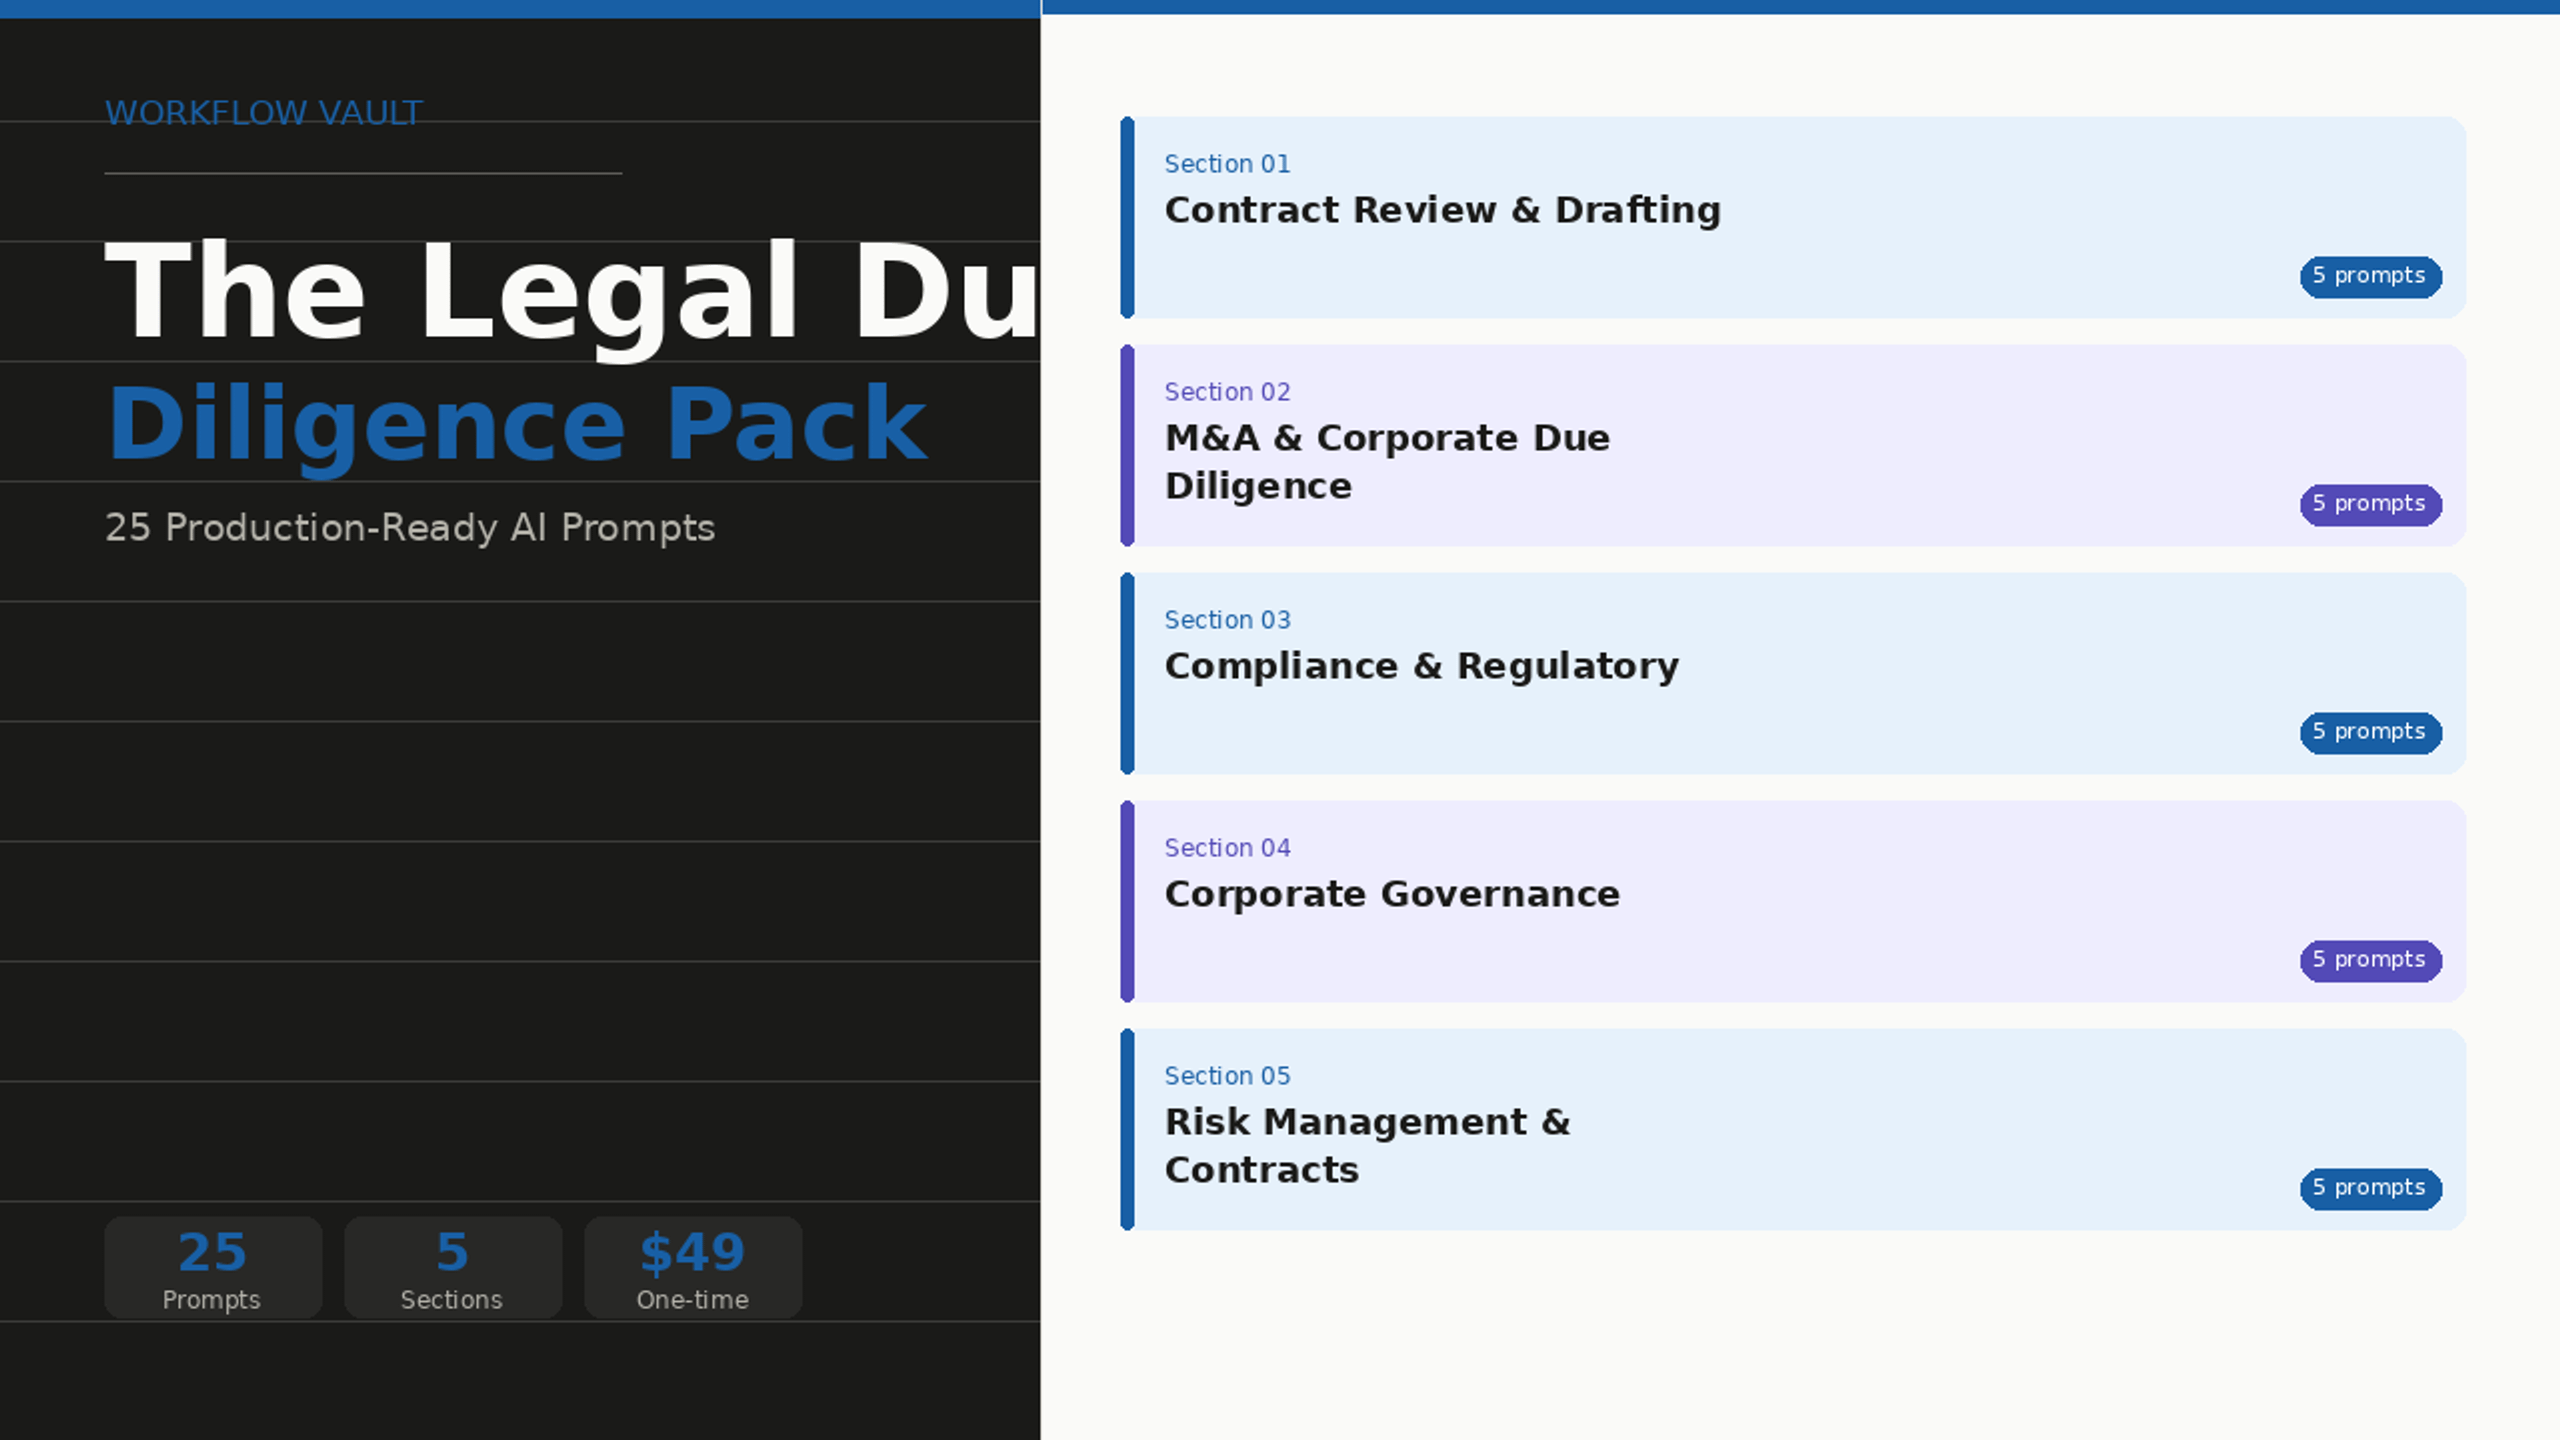Viewport: 2560px width, 1440px height.
Task: Click the 25 Production-Ready AI Prompts subtitle
Action: coord(410,528)
